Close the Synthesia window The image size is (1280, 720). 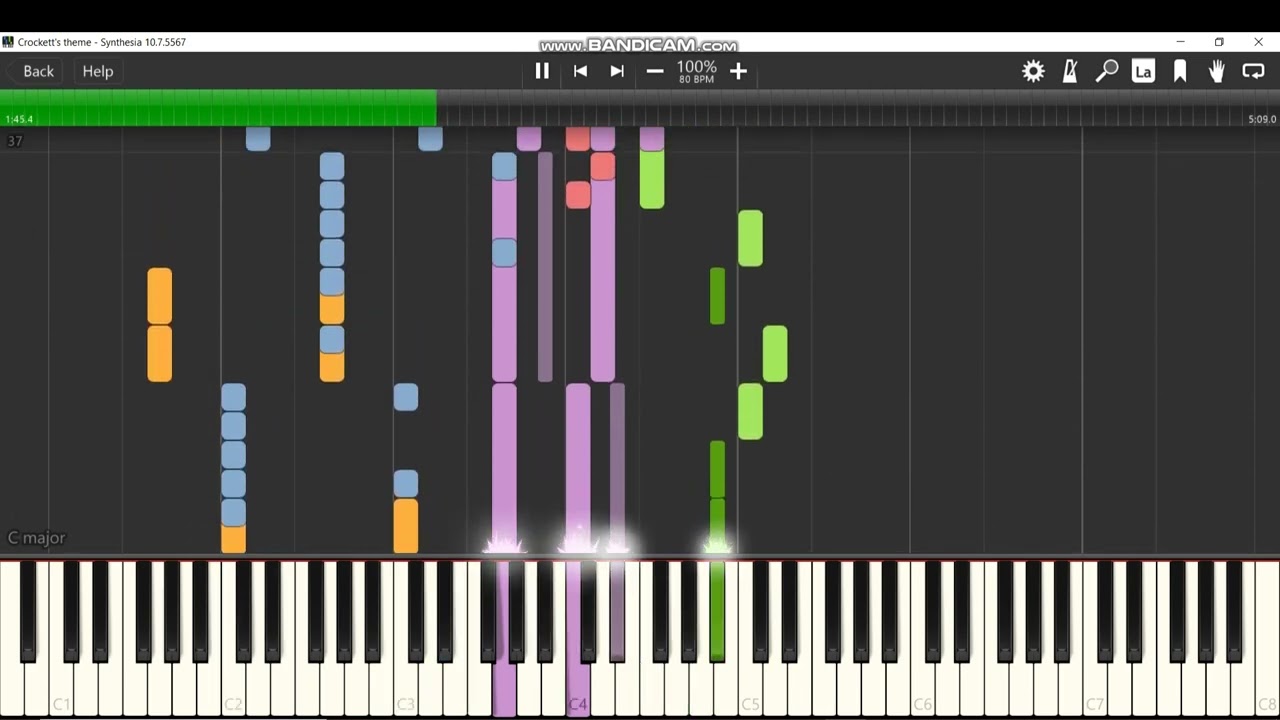[x=1258, y=42]
